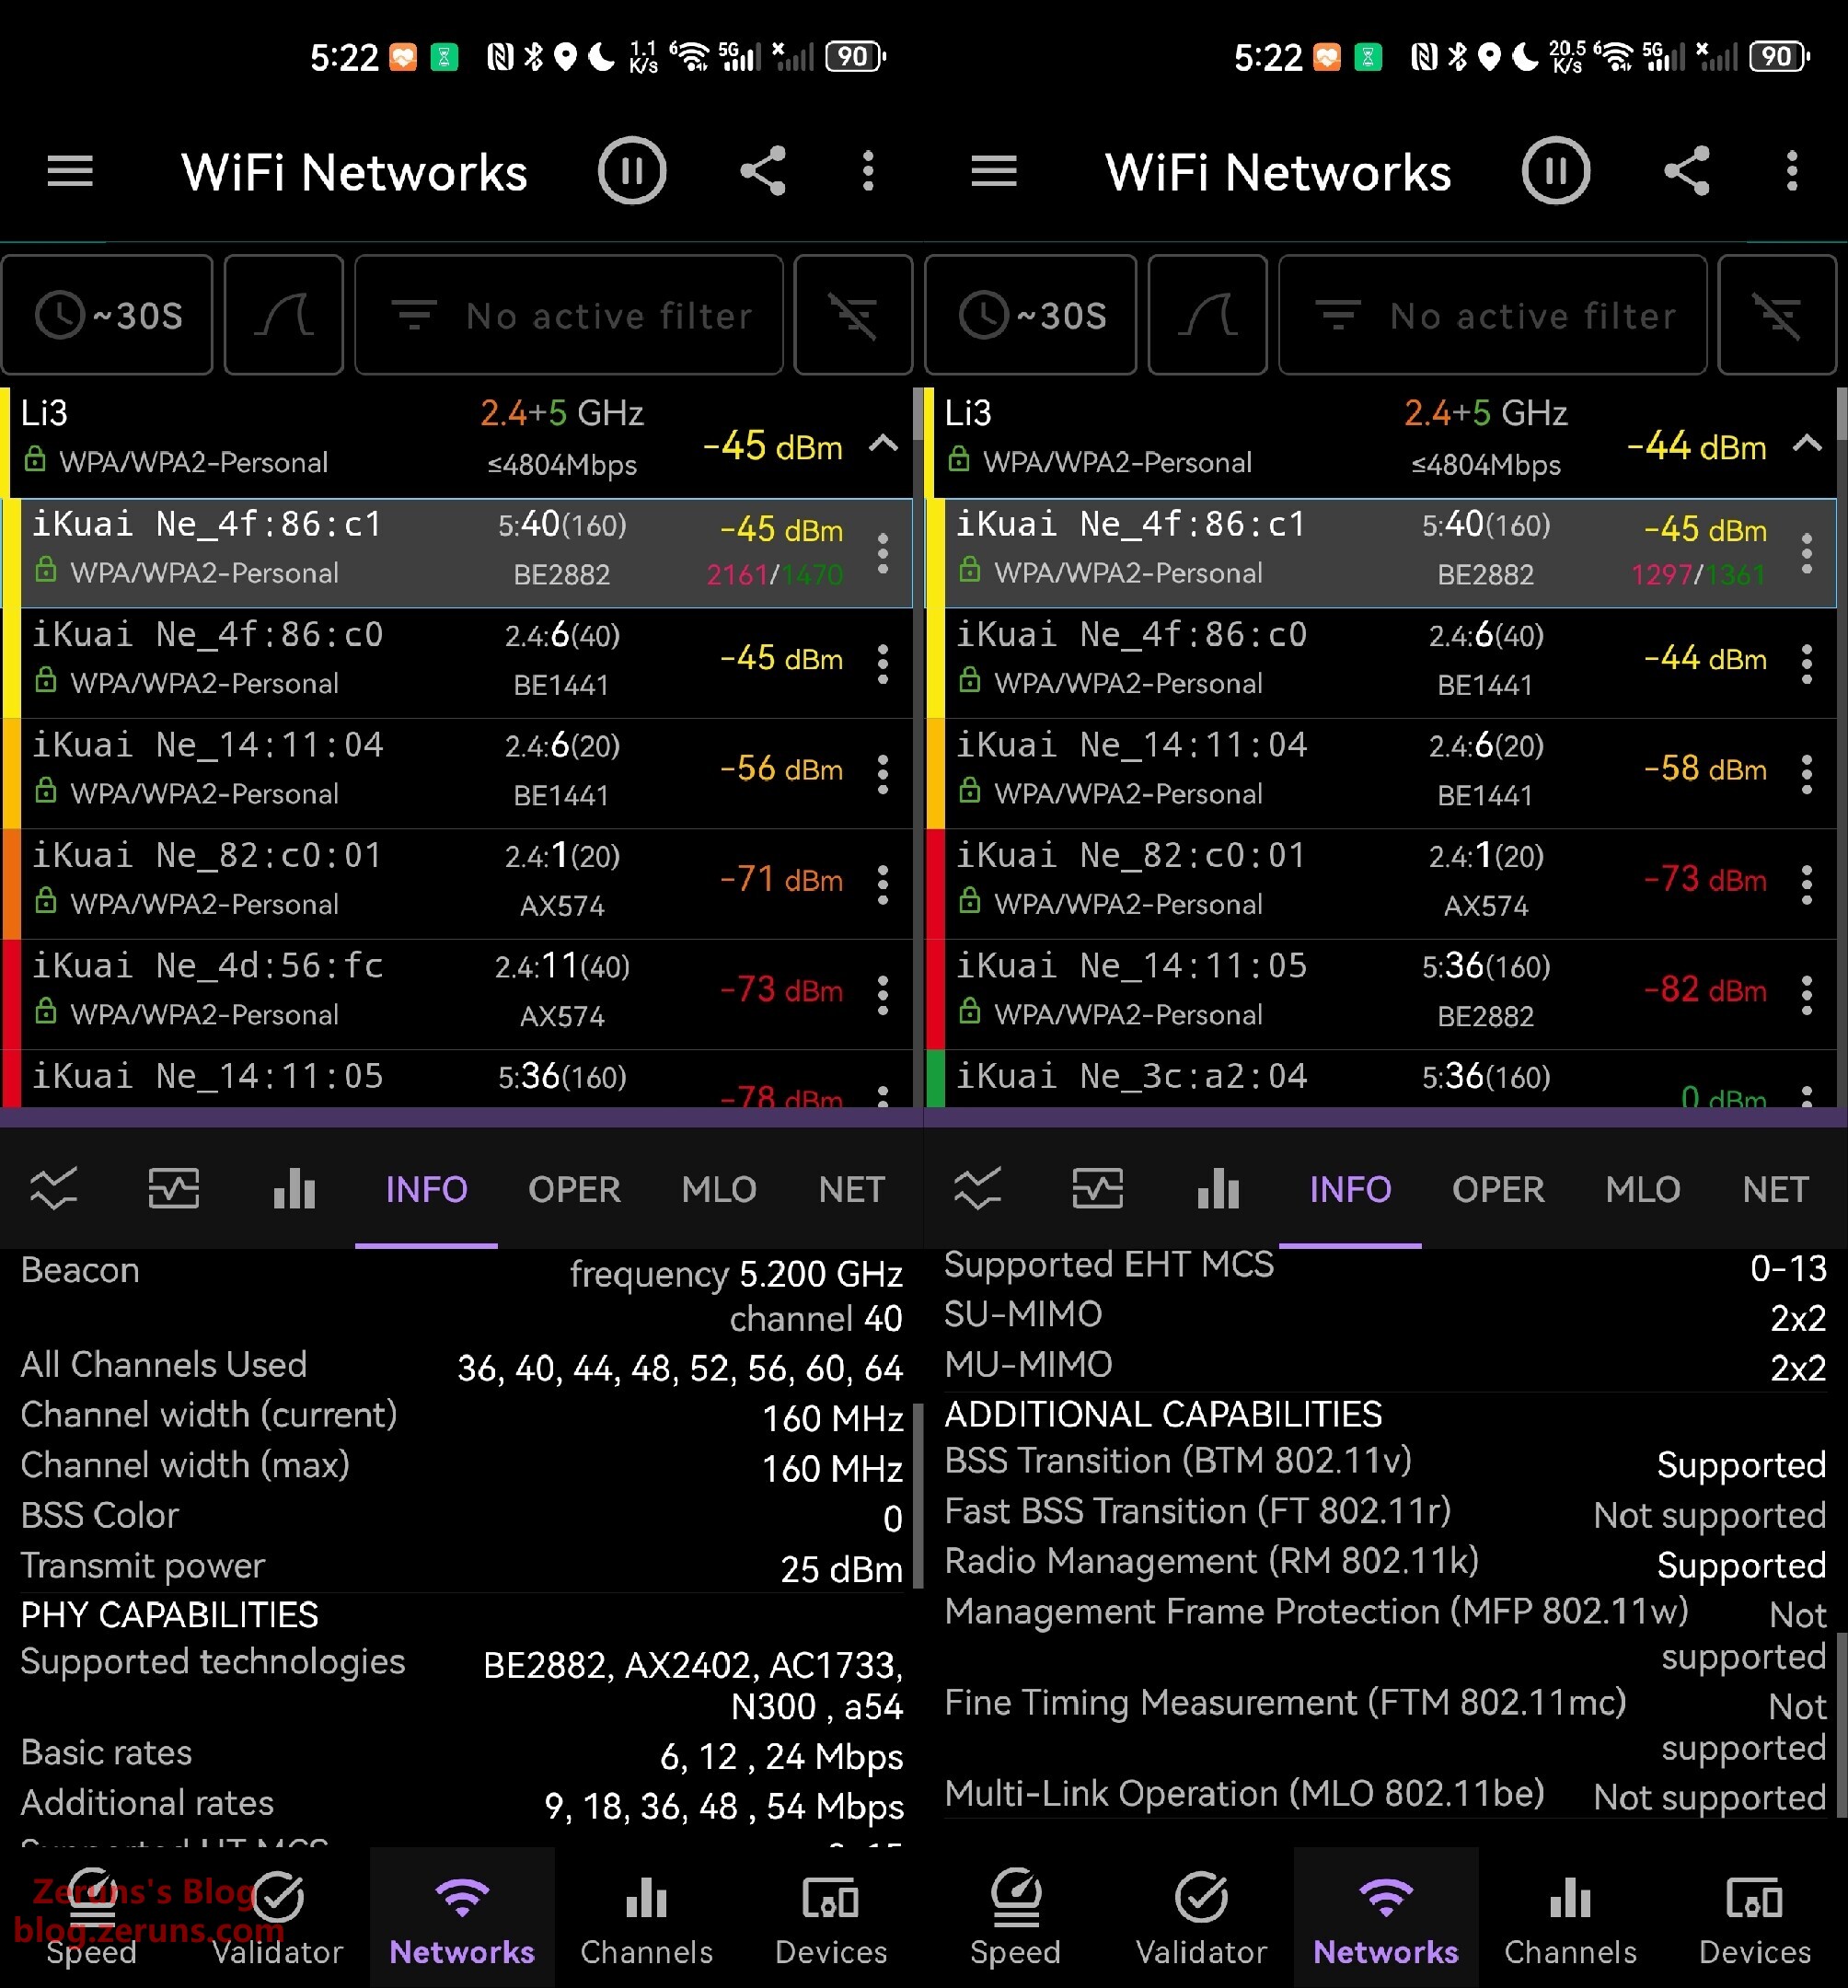Open 'No active filter' selector on right
1848x1988 pixels.
[1492, 315]
